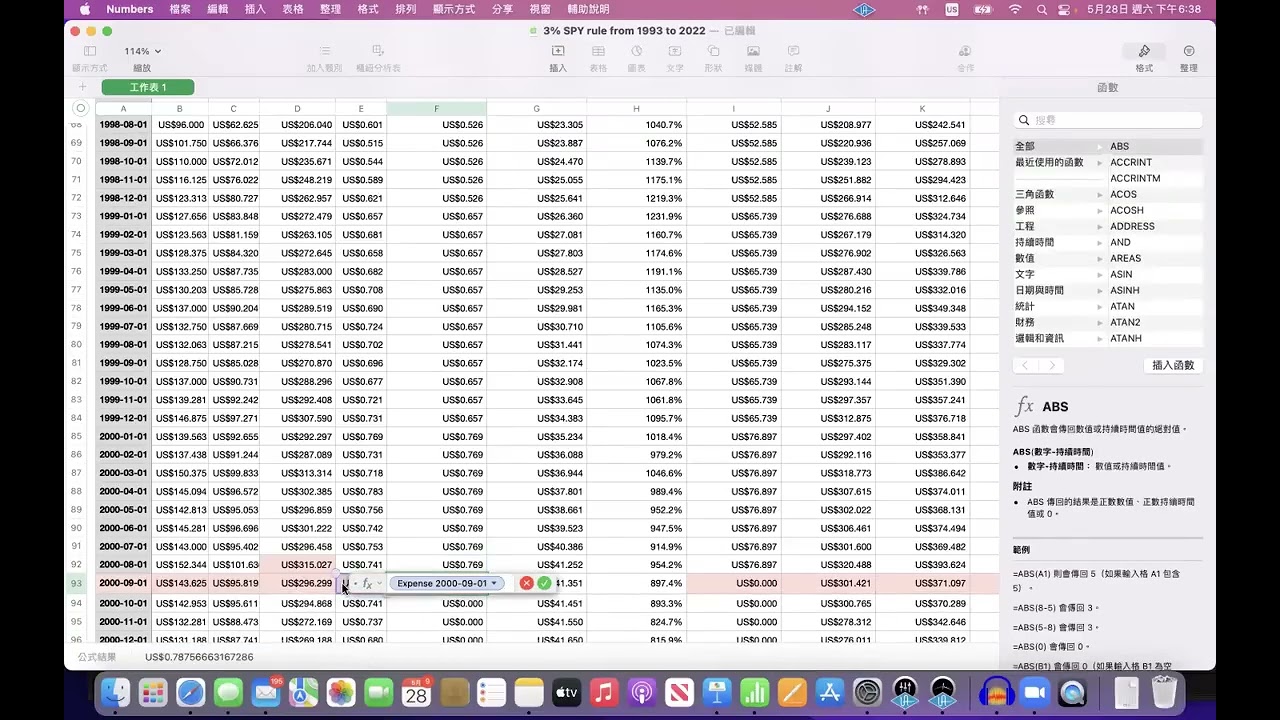Open Spotlight search in menu bar
Viewport: 1280px width, 720px height.
1042,9
